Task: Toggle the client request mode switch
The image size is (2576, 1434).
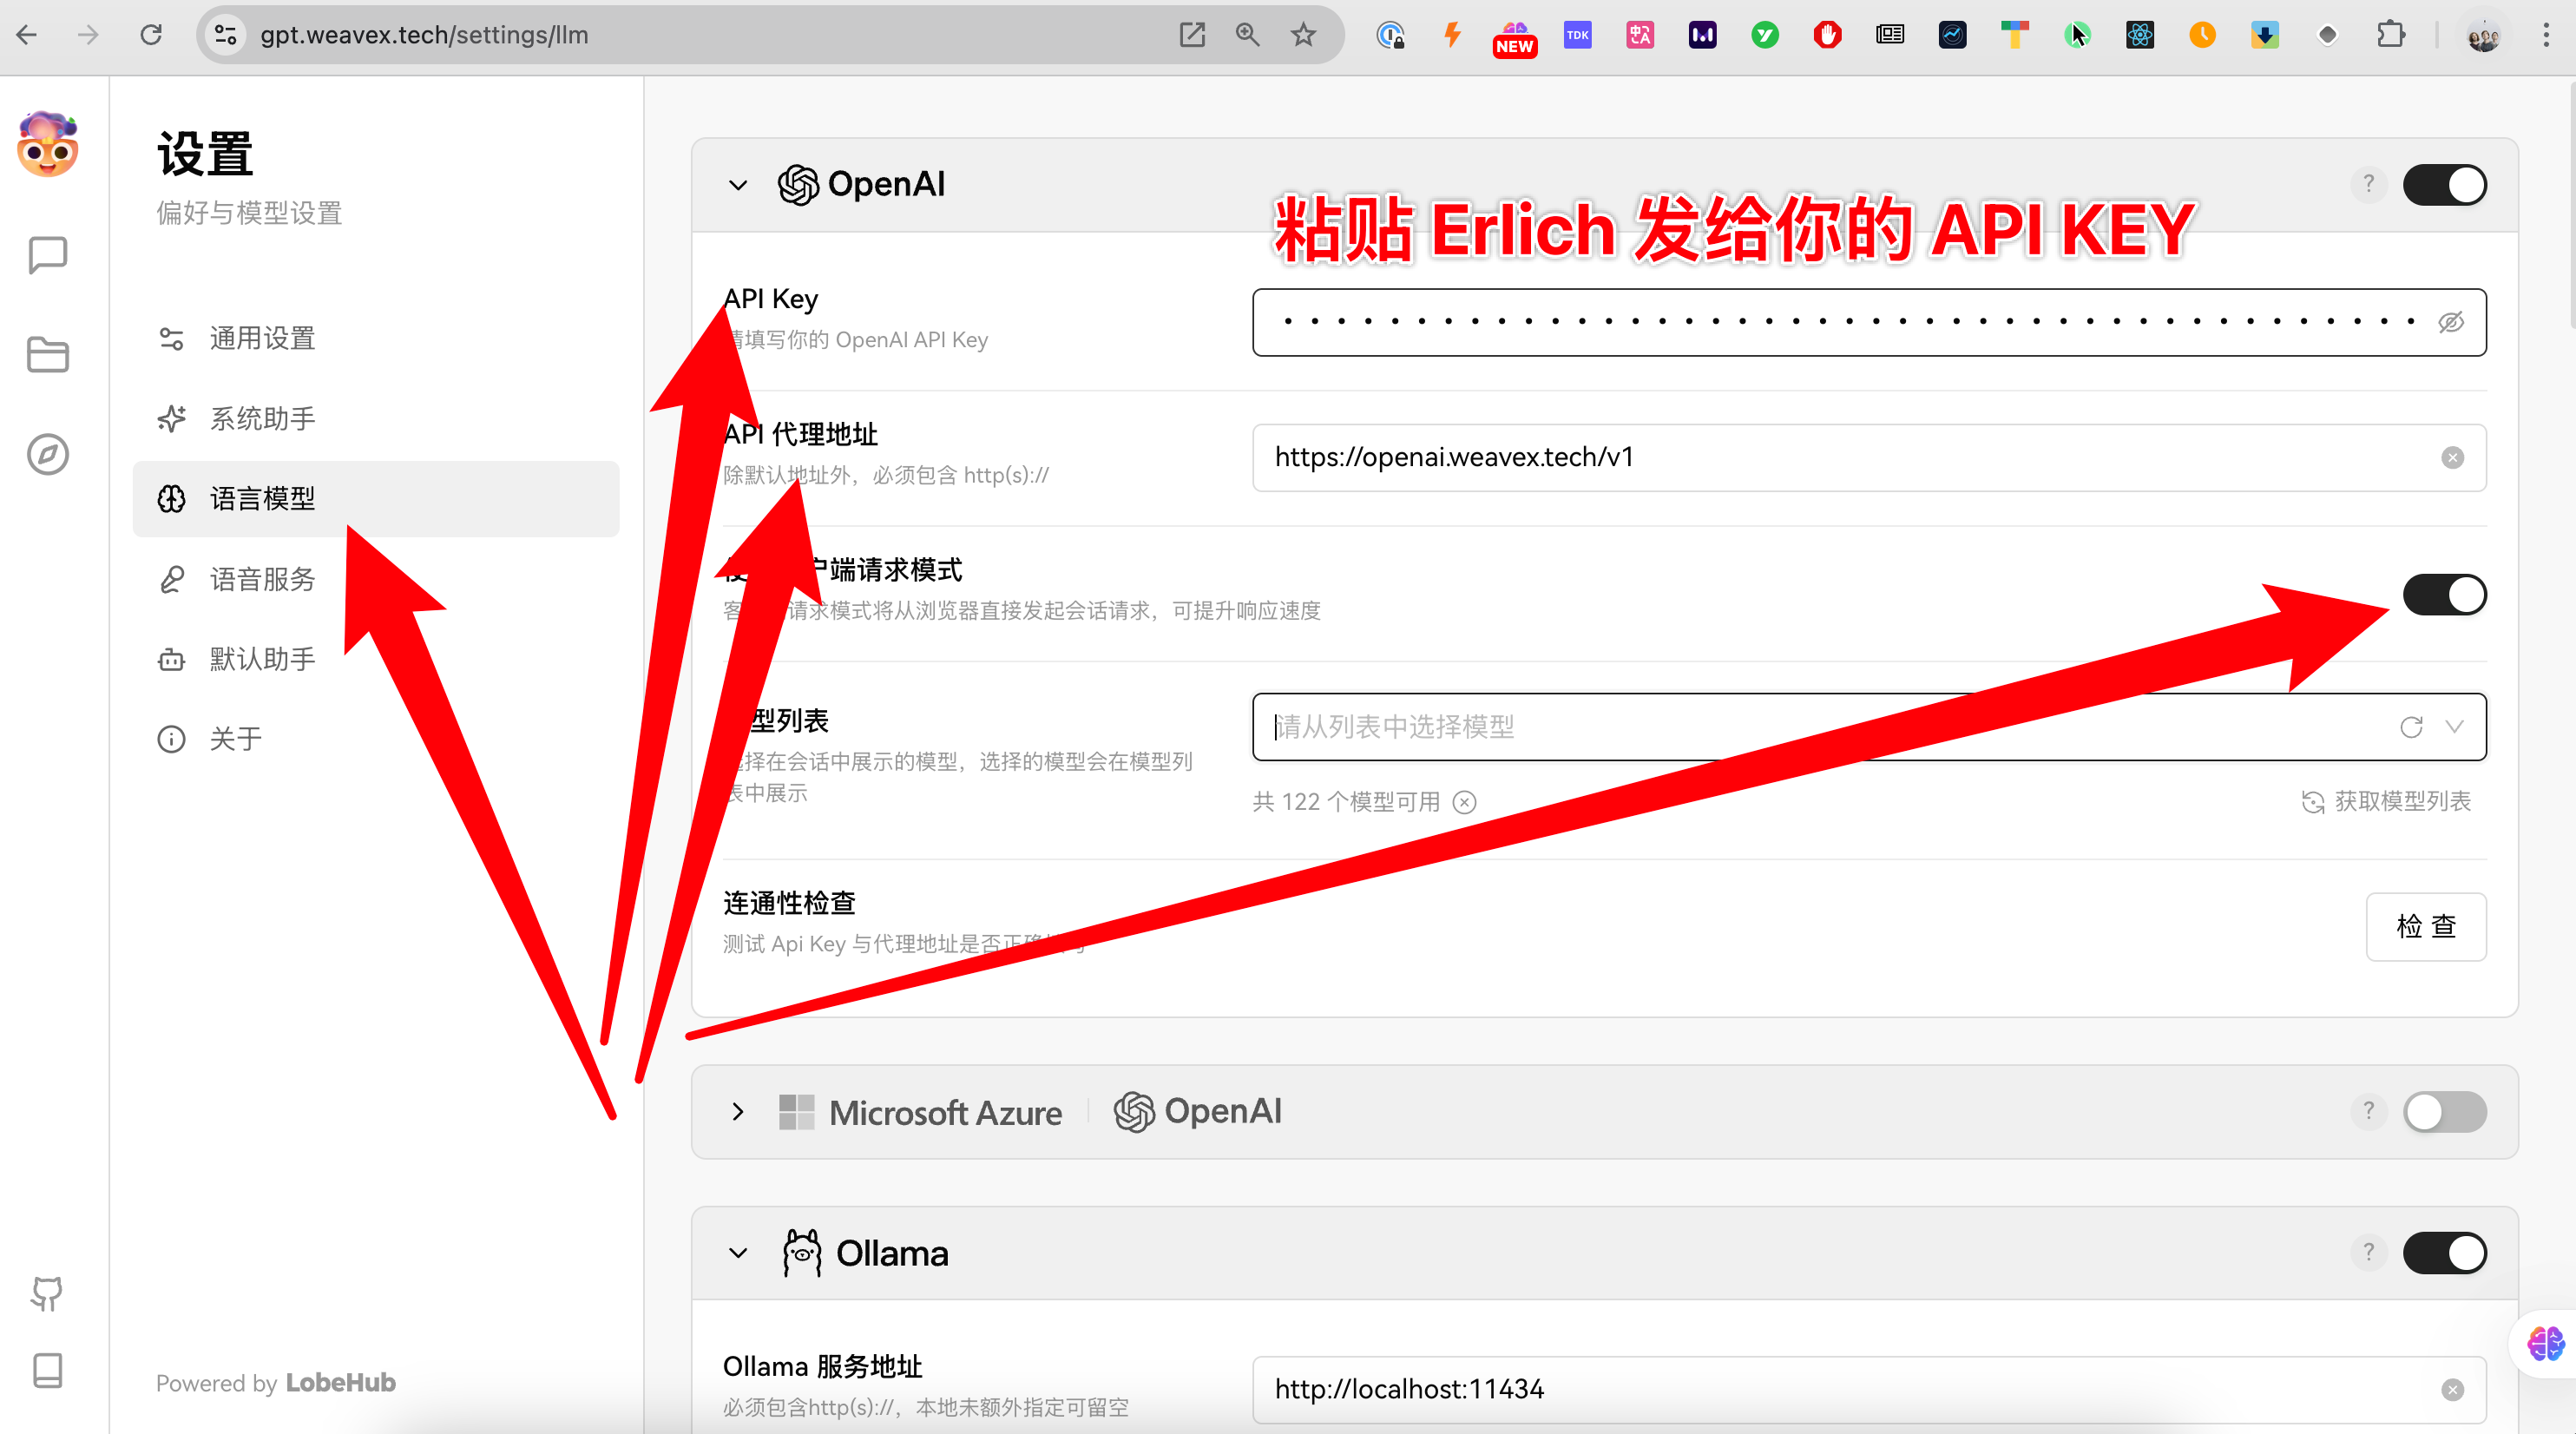Action: 2444,595
